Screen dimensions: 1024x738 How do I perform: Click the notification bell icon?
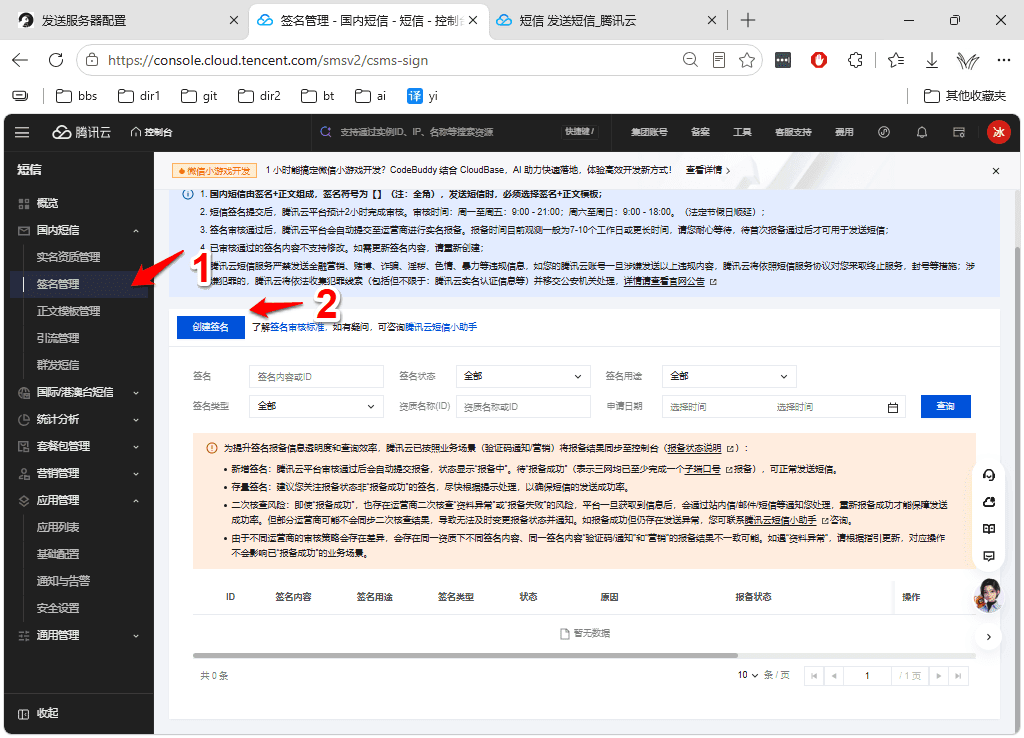pos(921,133)
